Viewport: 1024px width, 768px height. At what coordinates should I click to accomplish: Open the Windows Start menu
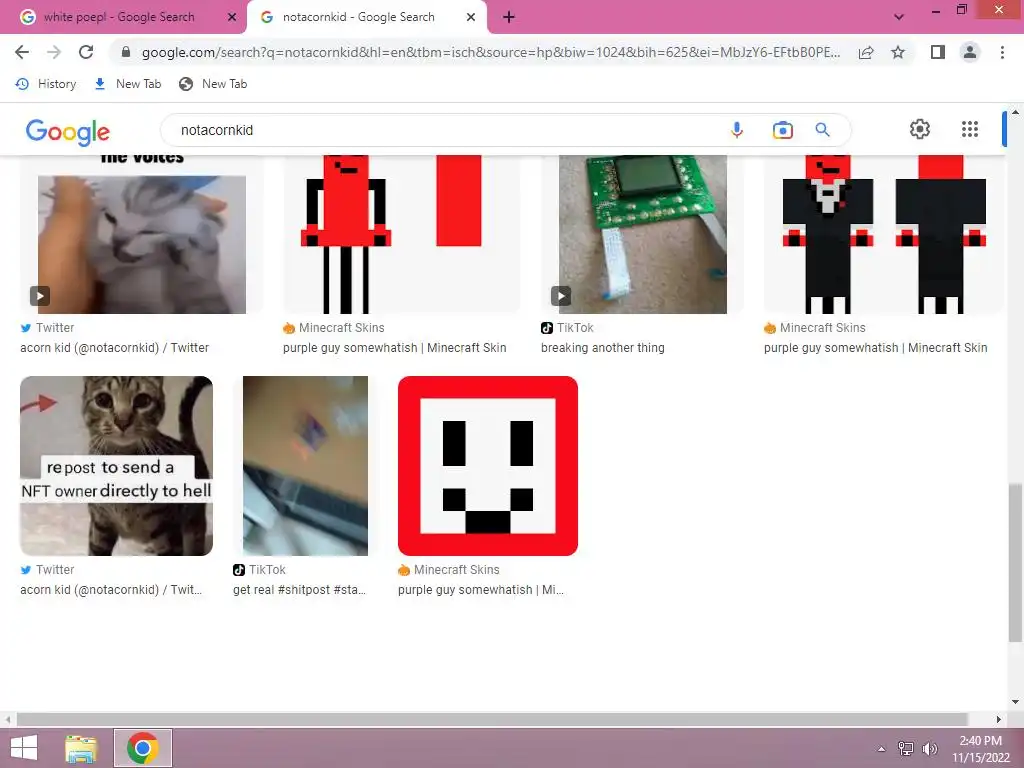24,748
